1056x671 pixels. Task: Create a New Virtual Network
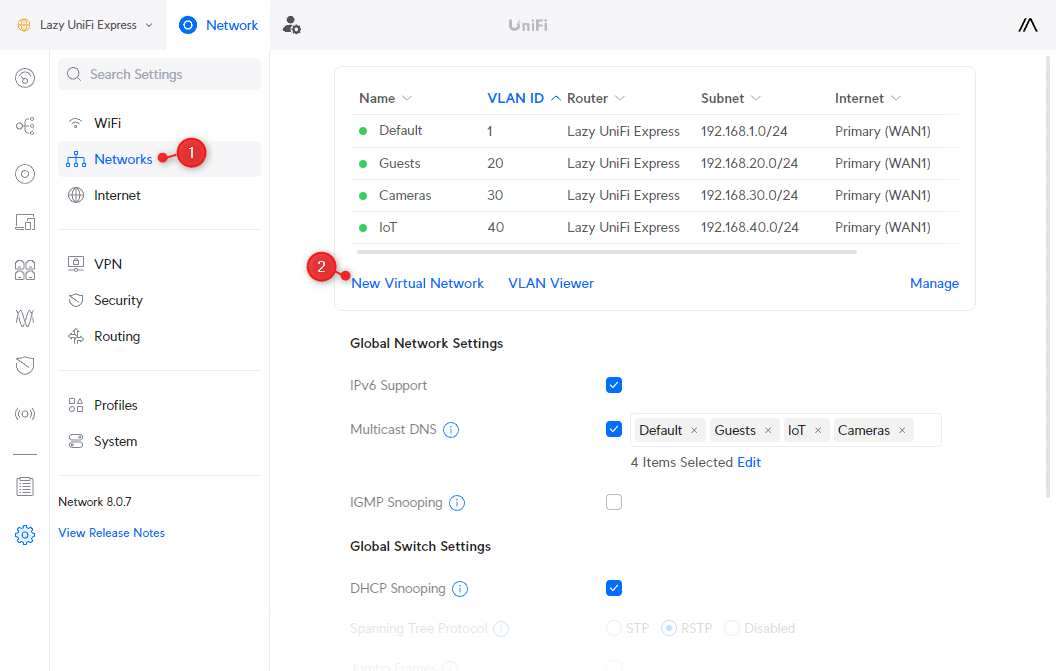pos(417,283)
